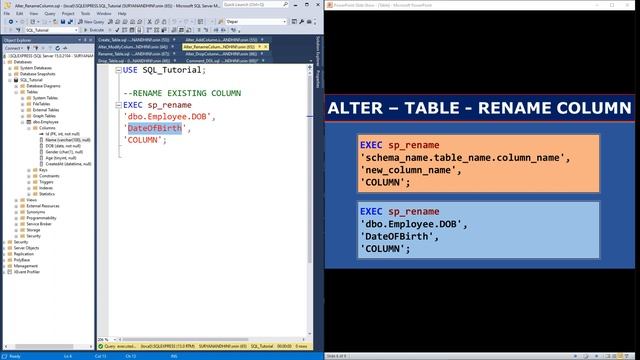Expand the Database Snapshots node
Viewport: 640px width, 360px height.
coord(10,74)
